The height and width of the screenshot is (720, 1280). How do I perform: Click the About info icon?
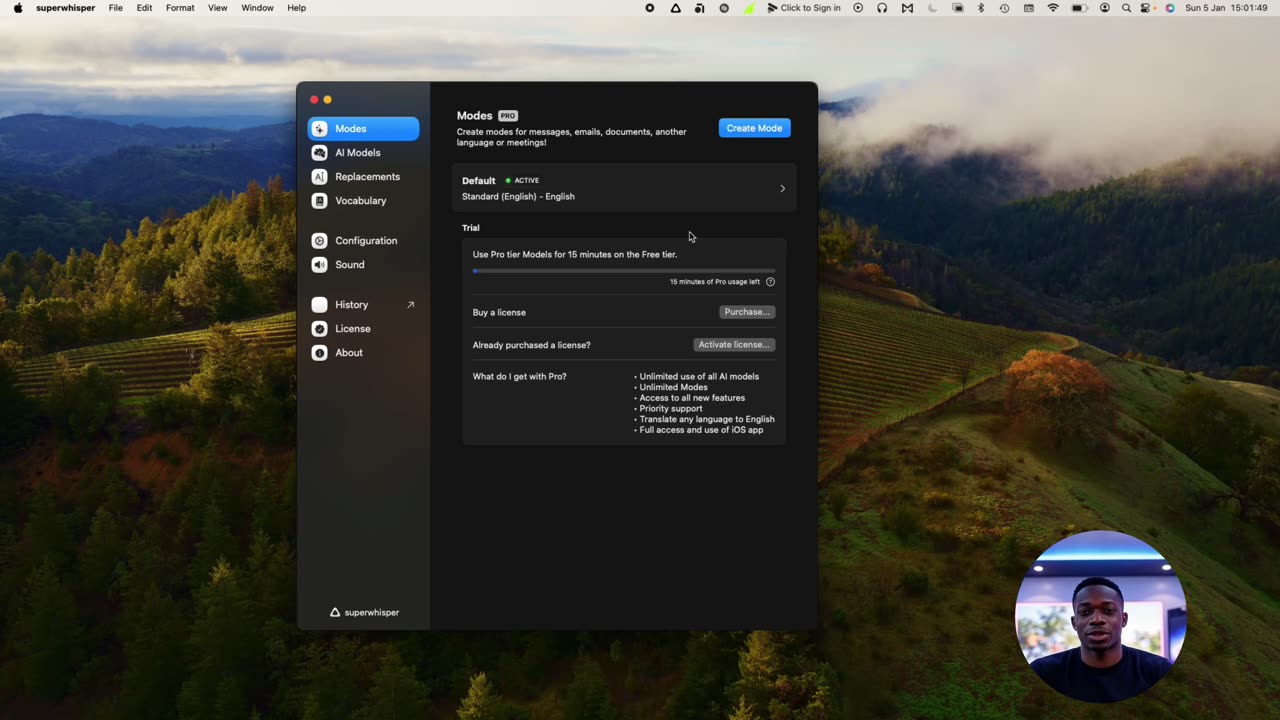coord(319,352)
